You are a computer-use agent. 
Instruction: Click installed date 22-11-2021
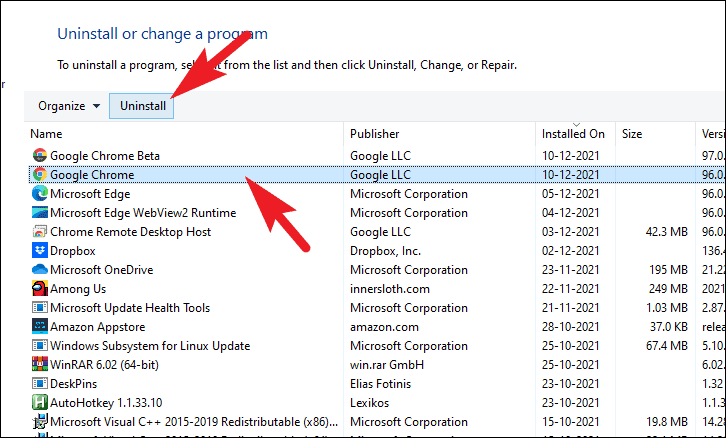pos(570,288)
